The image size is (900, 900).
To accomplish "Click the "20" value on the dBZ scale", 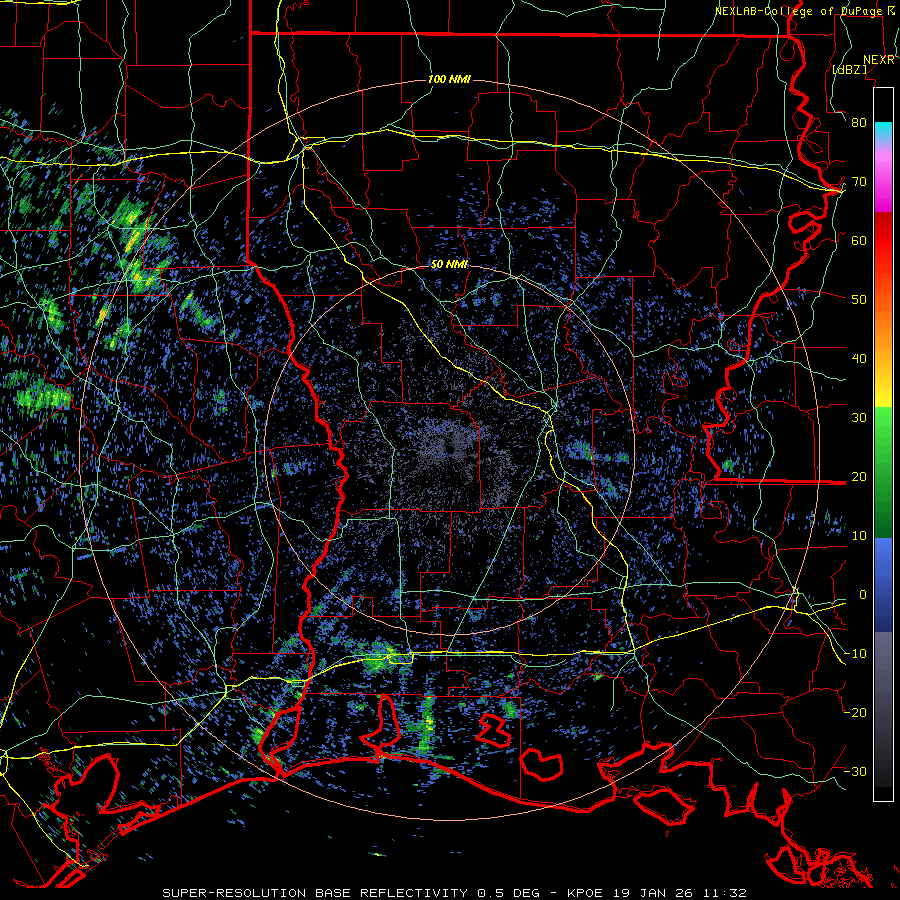I will (x=859, y=477).
